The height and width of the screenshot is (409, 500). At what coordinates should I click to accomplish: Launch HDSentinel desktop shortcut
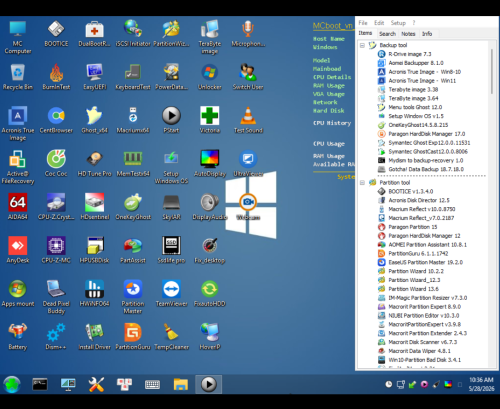(95, 207)
